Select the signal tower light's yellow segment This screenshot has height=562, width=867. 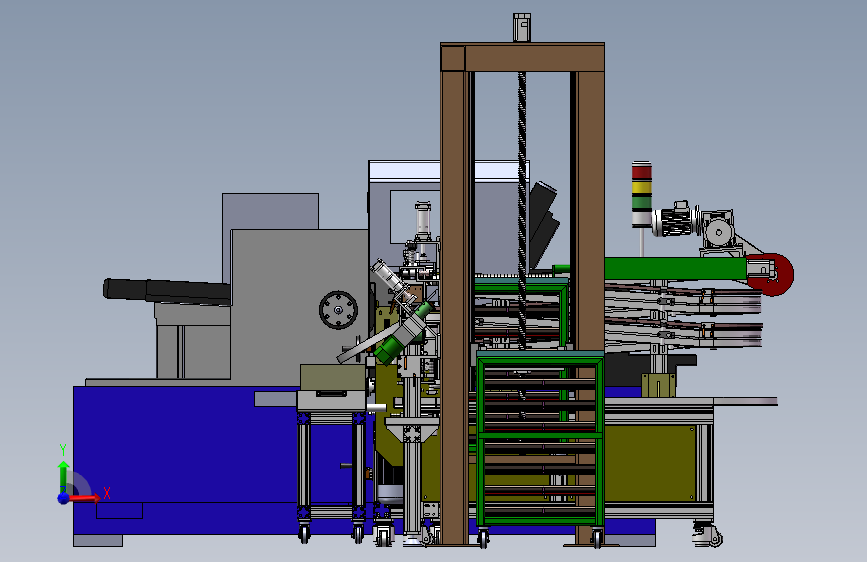click(642, 188)
